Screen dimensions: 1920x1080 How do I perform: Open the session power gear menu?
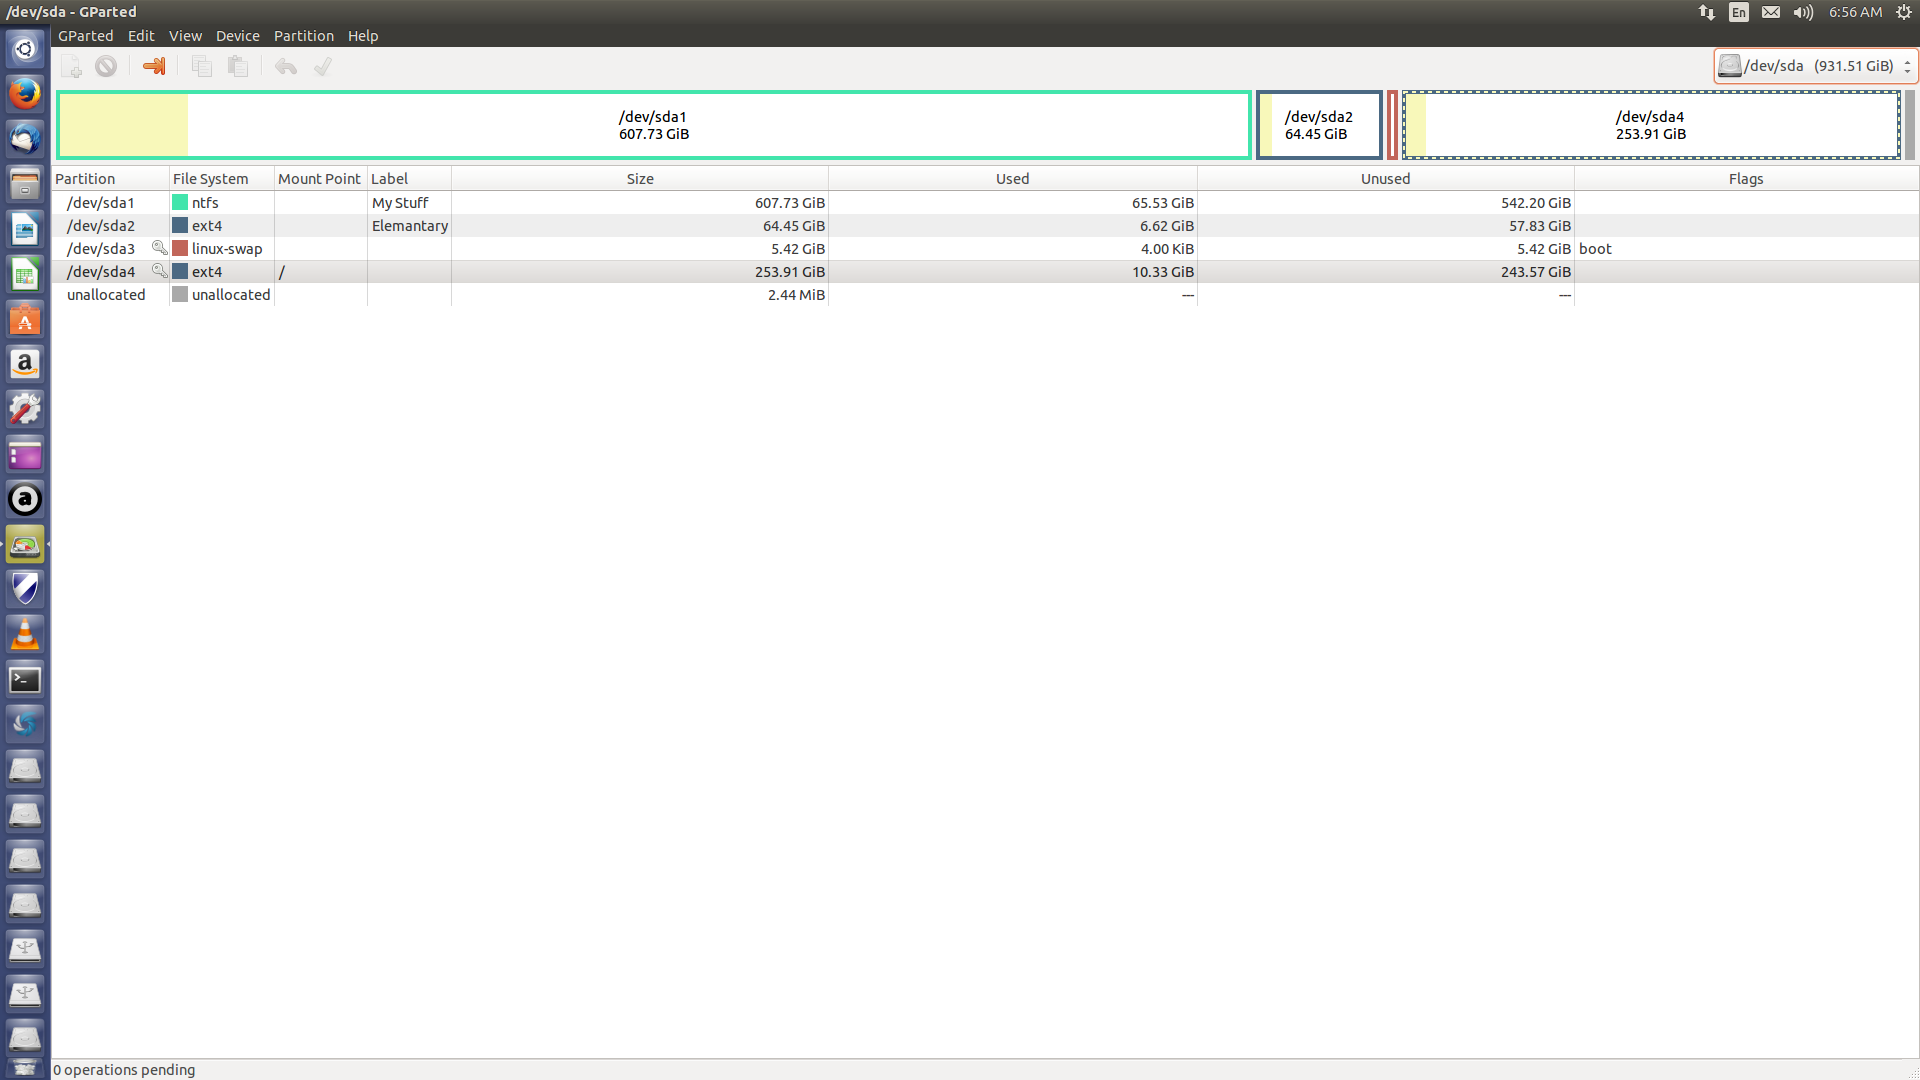[1904, 12]
